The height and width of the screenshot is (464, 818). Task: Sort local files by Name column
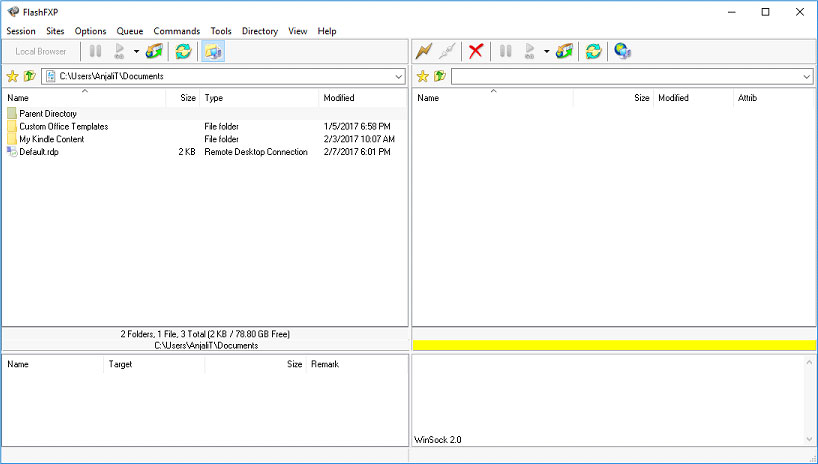[85, 98]
